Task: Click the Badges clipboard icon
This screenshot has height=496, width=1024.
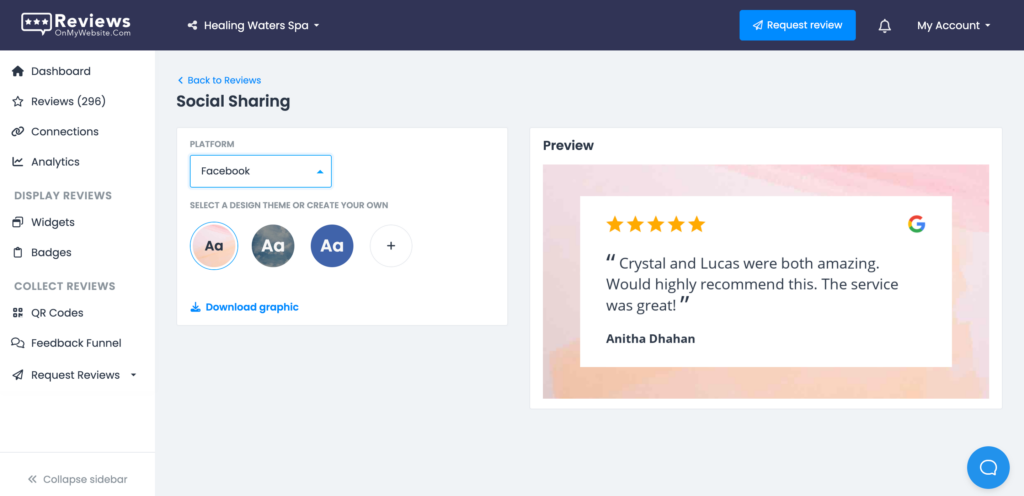Action: [x=18, y=252]
